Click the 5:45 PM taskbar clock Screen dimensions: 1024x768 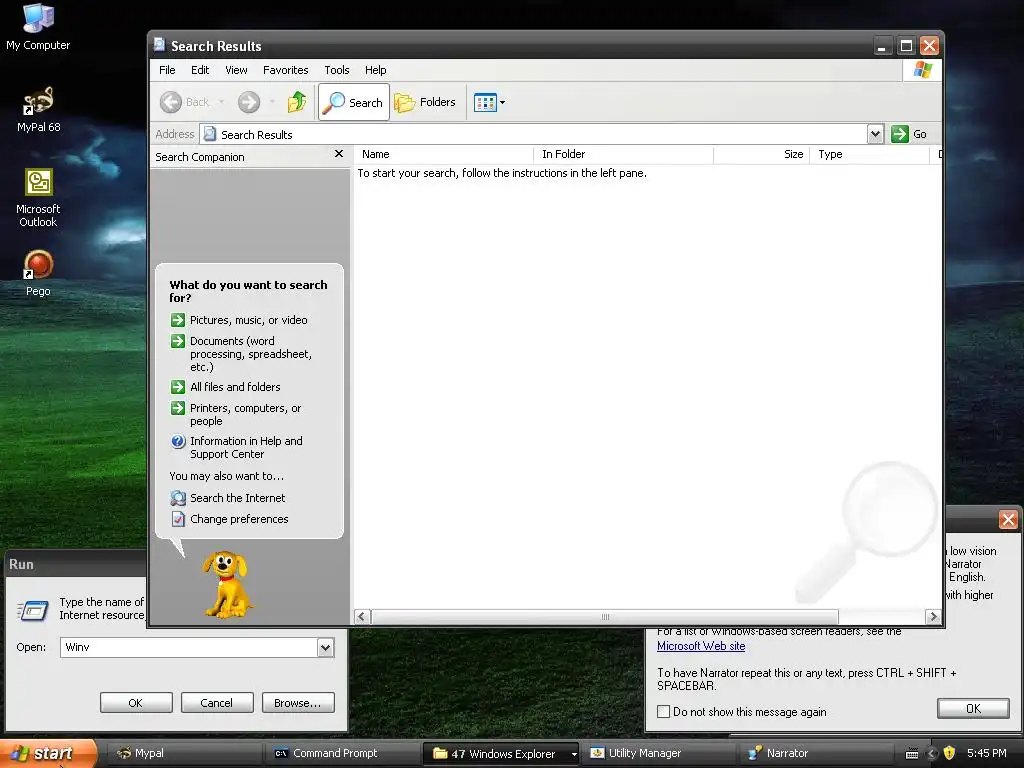pos(987,753)
